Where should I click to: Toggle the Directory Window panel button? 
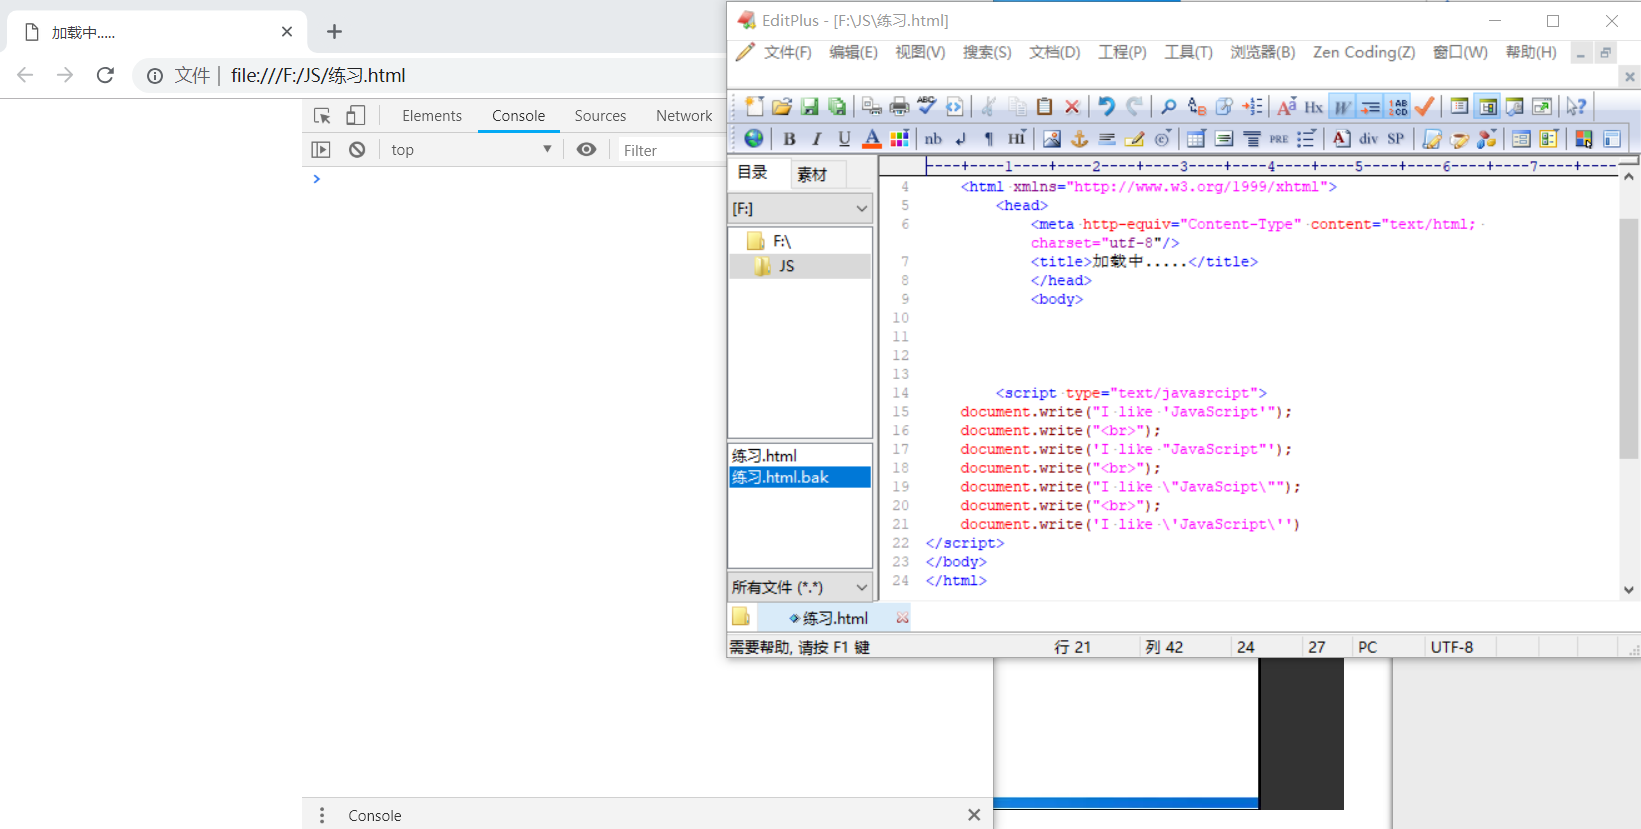1488,106
